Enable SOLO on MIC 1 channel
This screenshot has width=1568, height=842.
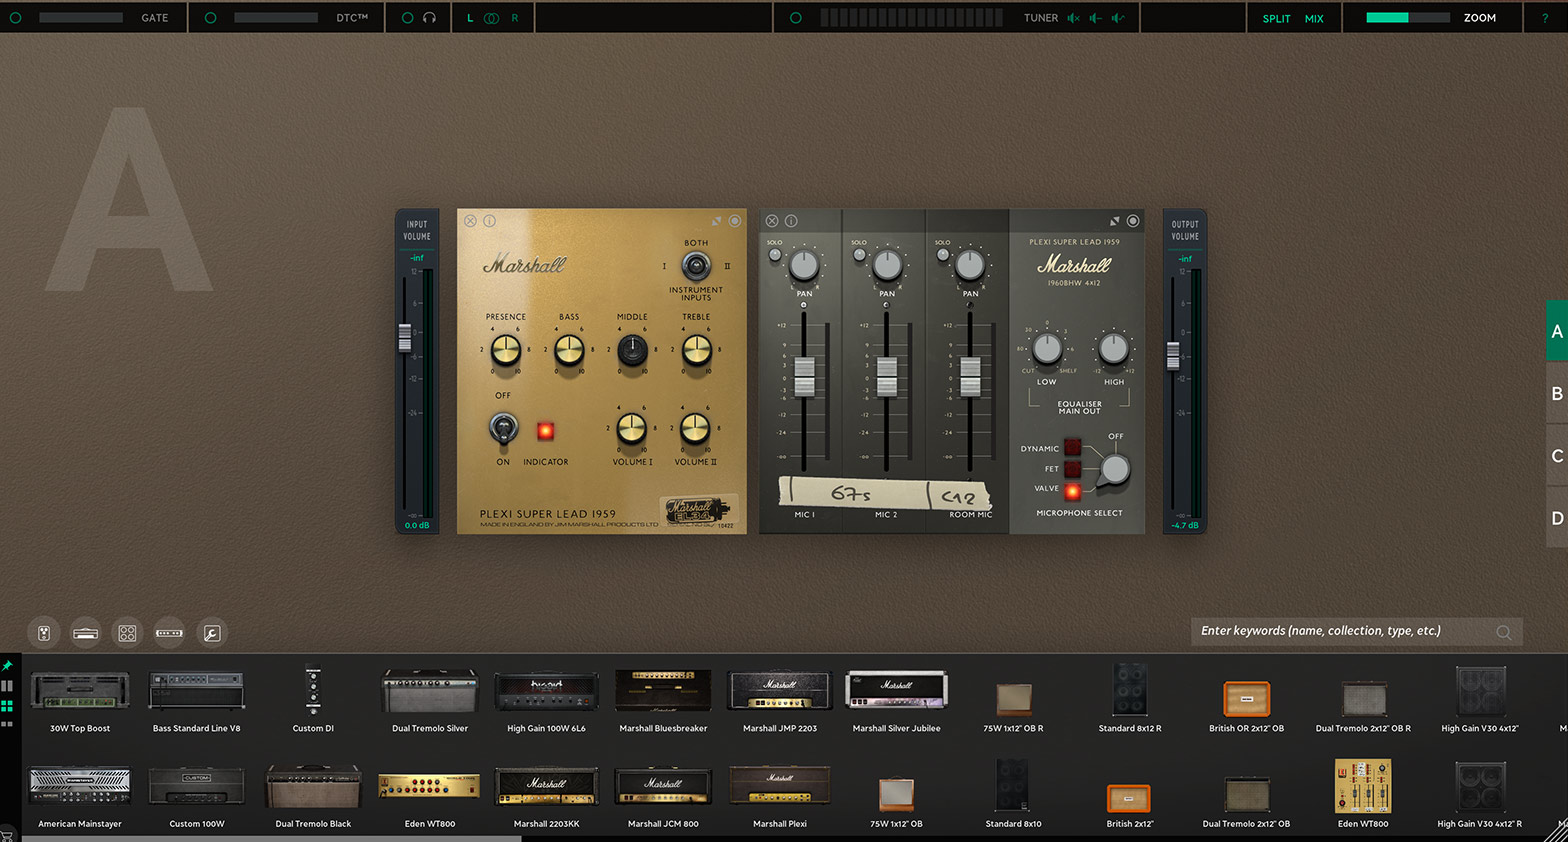[775, 255]
